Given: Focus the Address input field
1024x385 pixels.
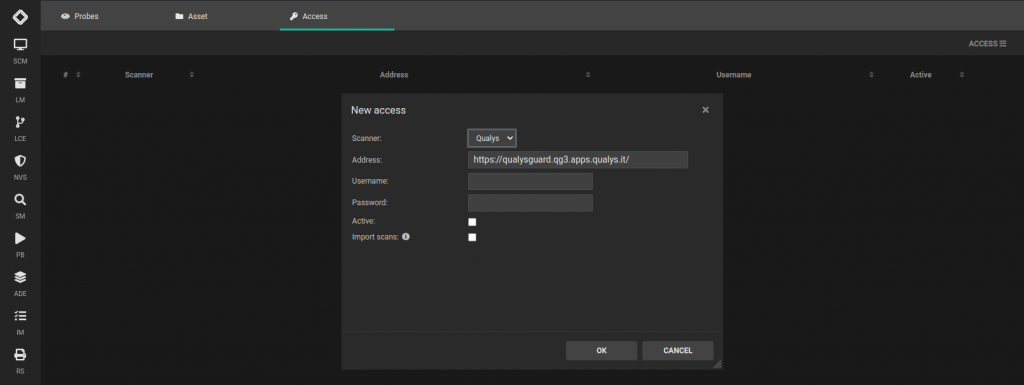Looking at the screenshot, I should [578, 160].
